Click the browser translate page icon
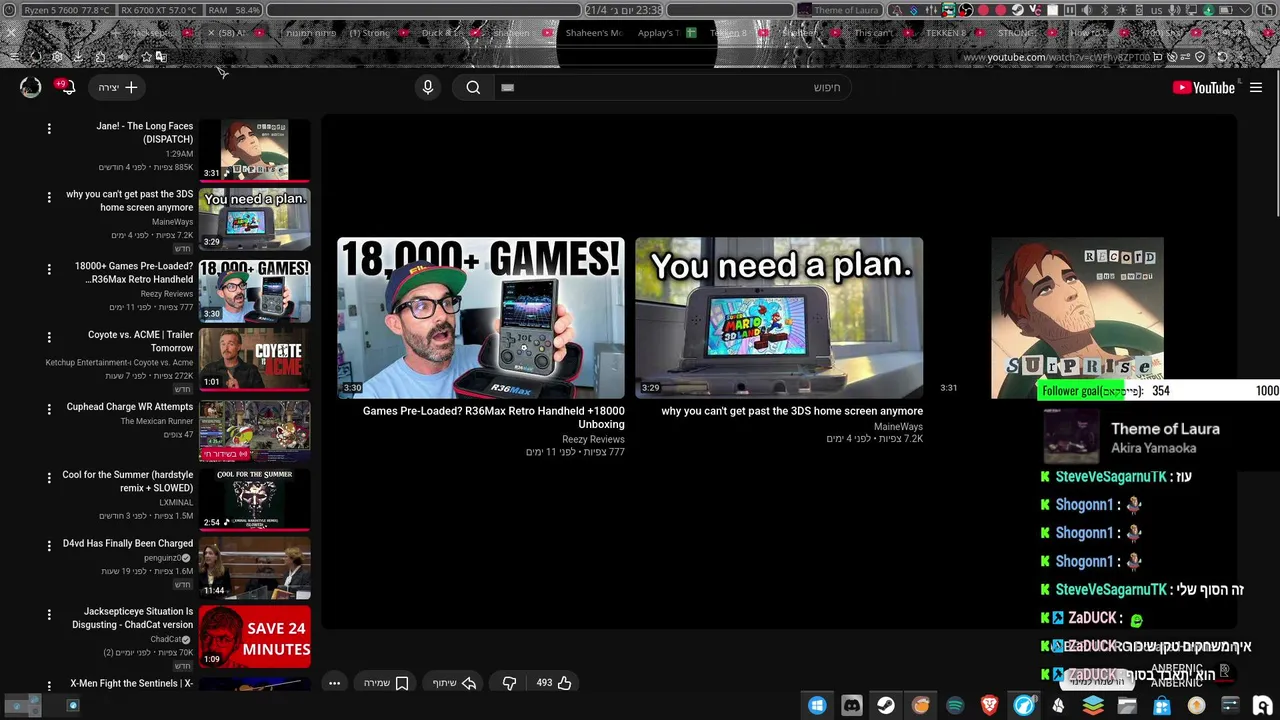Screen dimensions: 1280x720 point(161,57)
